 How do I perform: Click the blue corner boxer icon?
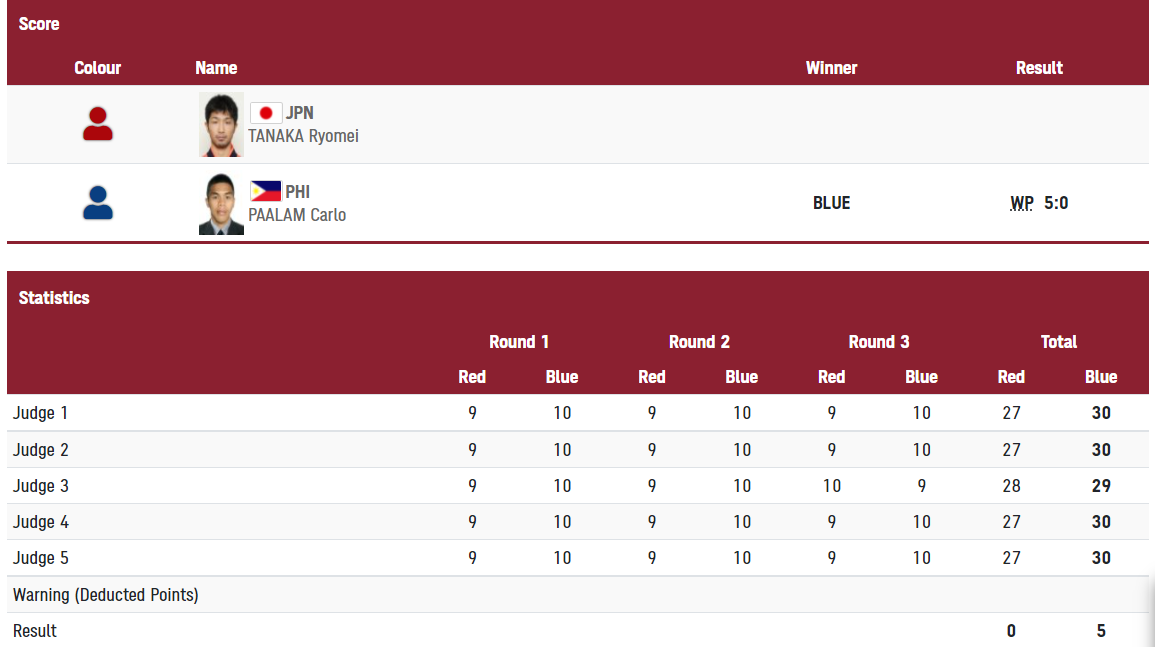(97, 203)
